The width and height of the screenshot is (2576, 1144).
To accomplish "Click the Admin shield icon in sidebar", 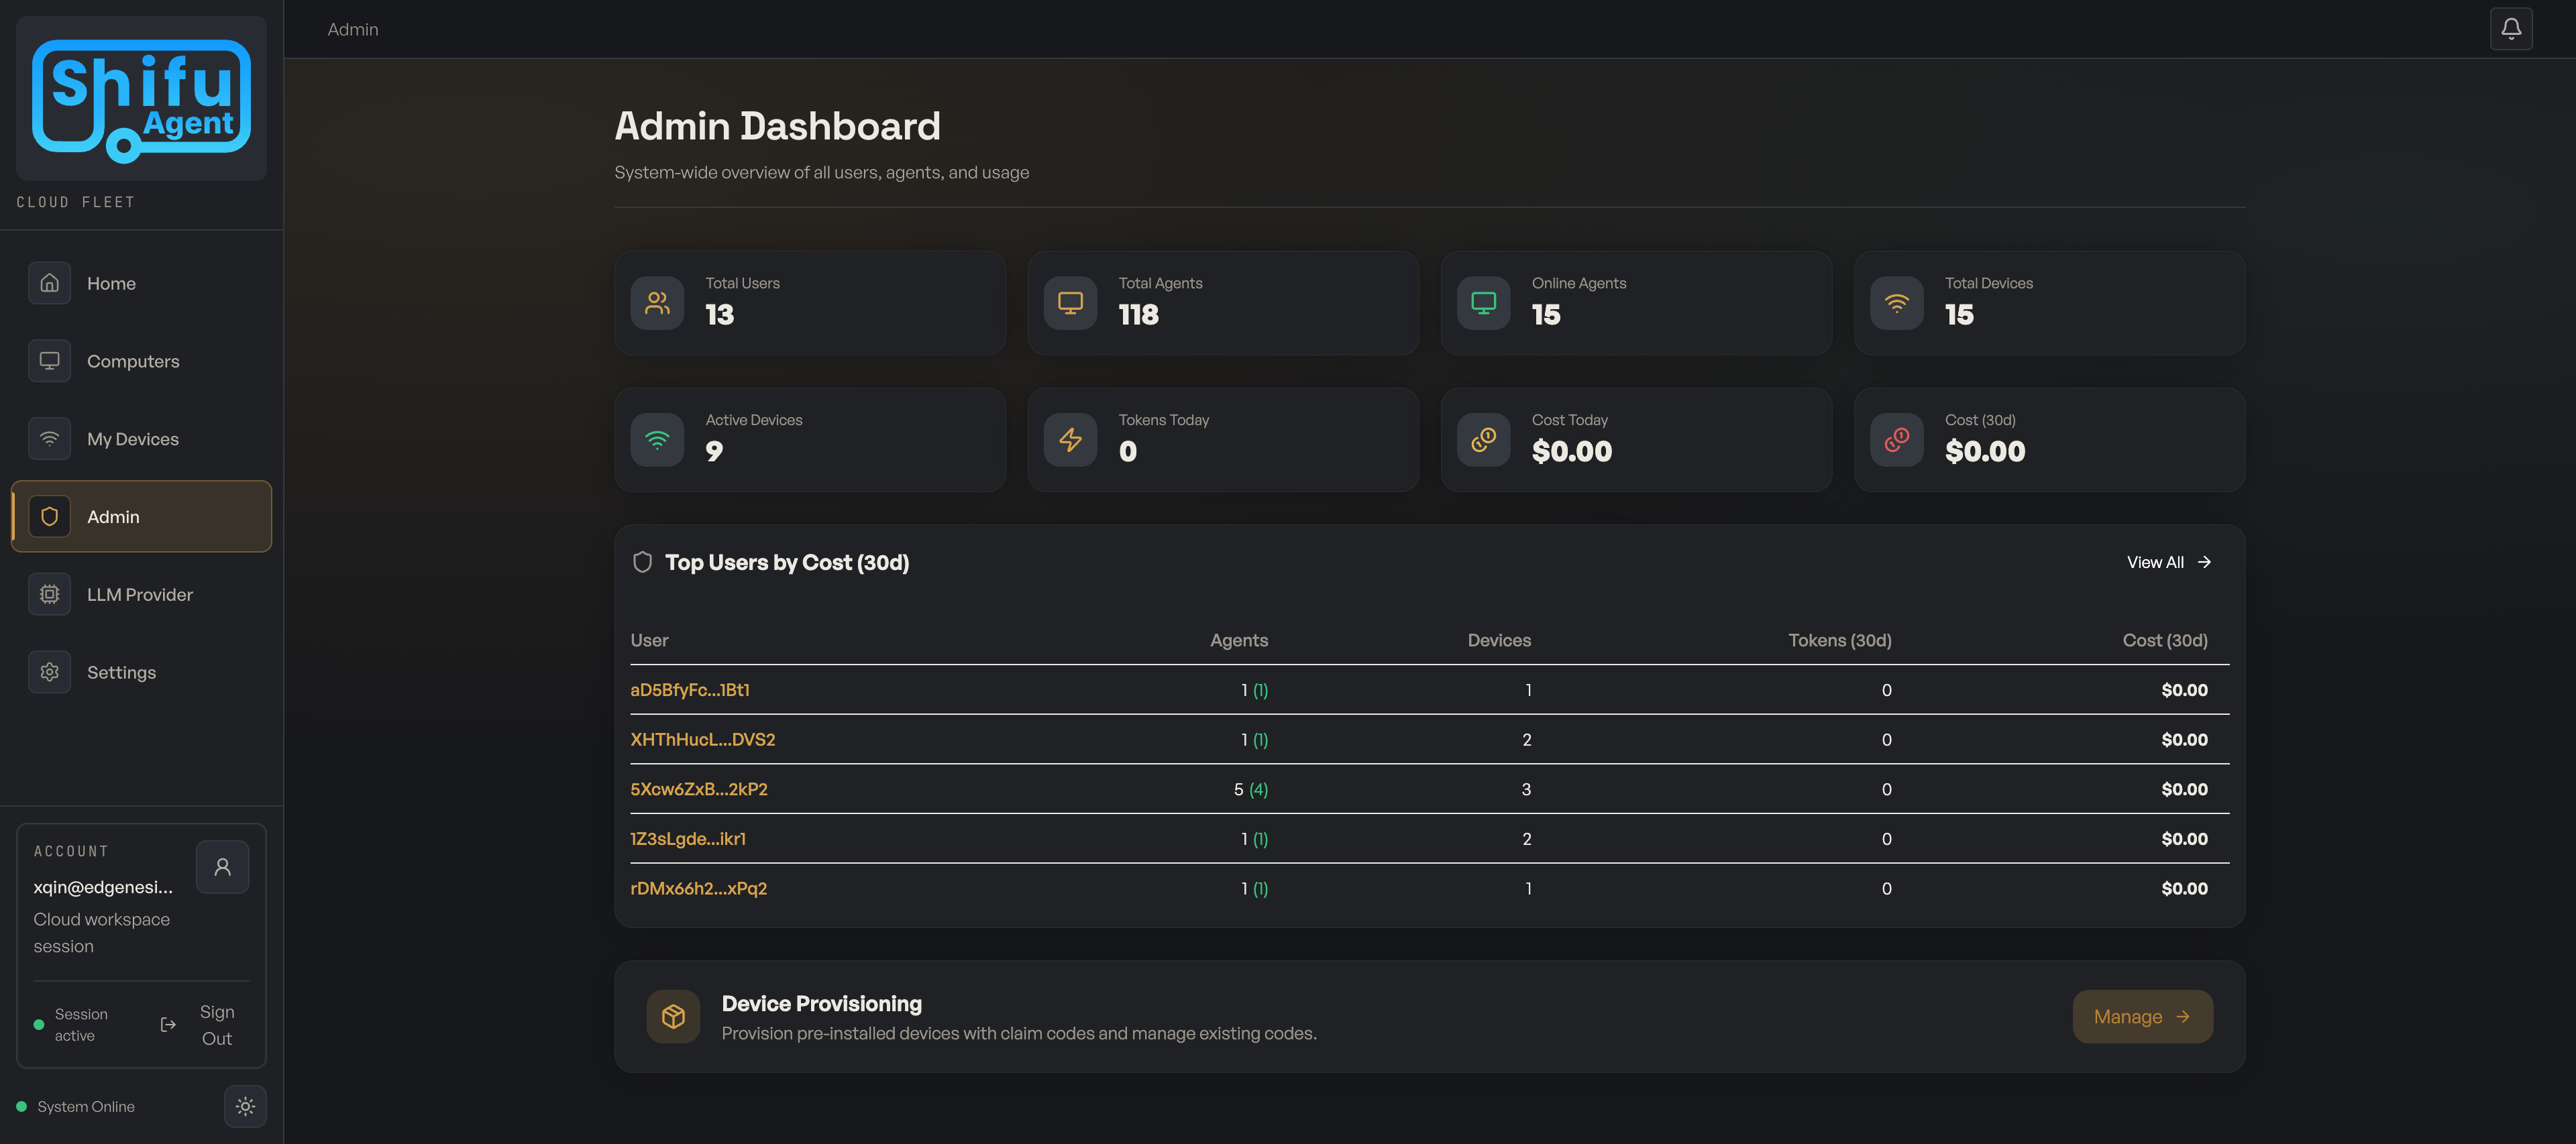I will coord(49,516).
